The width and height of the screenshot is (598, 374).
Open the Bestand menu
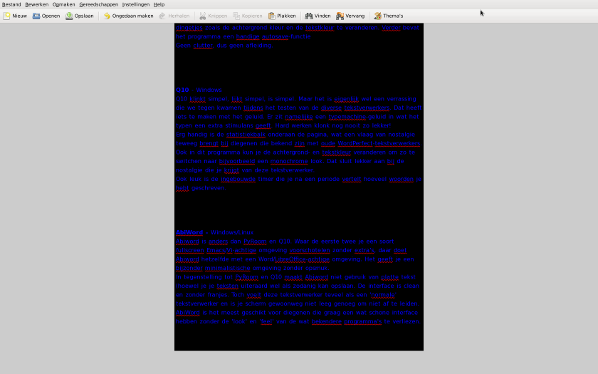point(11,5)
